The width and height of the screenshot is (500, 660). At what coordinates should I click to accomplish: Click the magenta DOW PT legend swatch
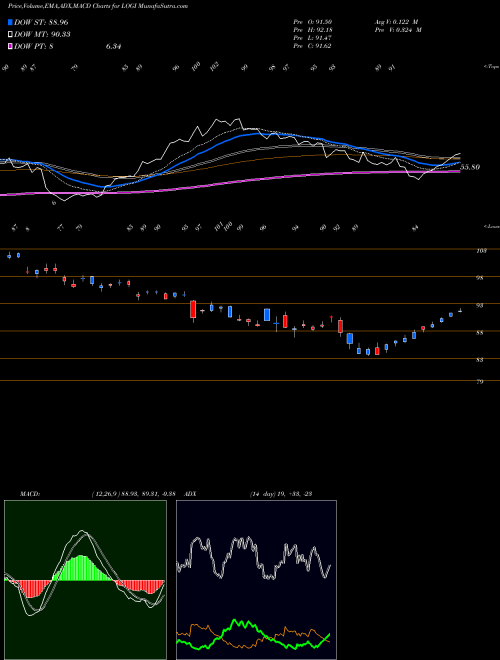tap(10, 46)
